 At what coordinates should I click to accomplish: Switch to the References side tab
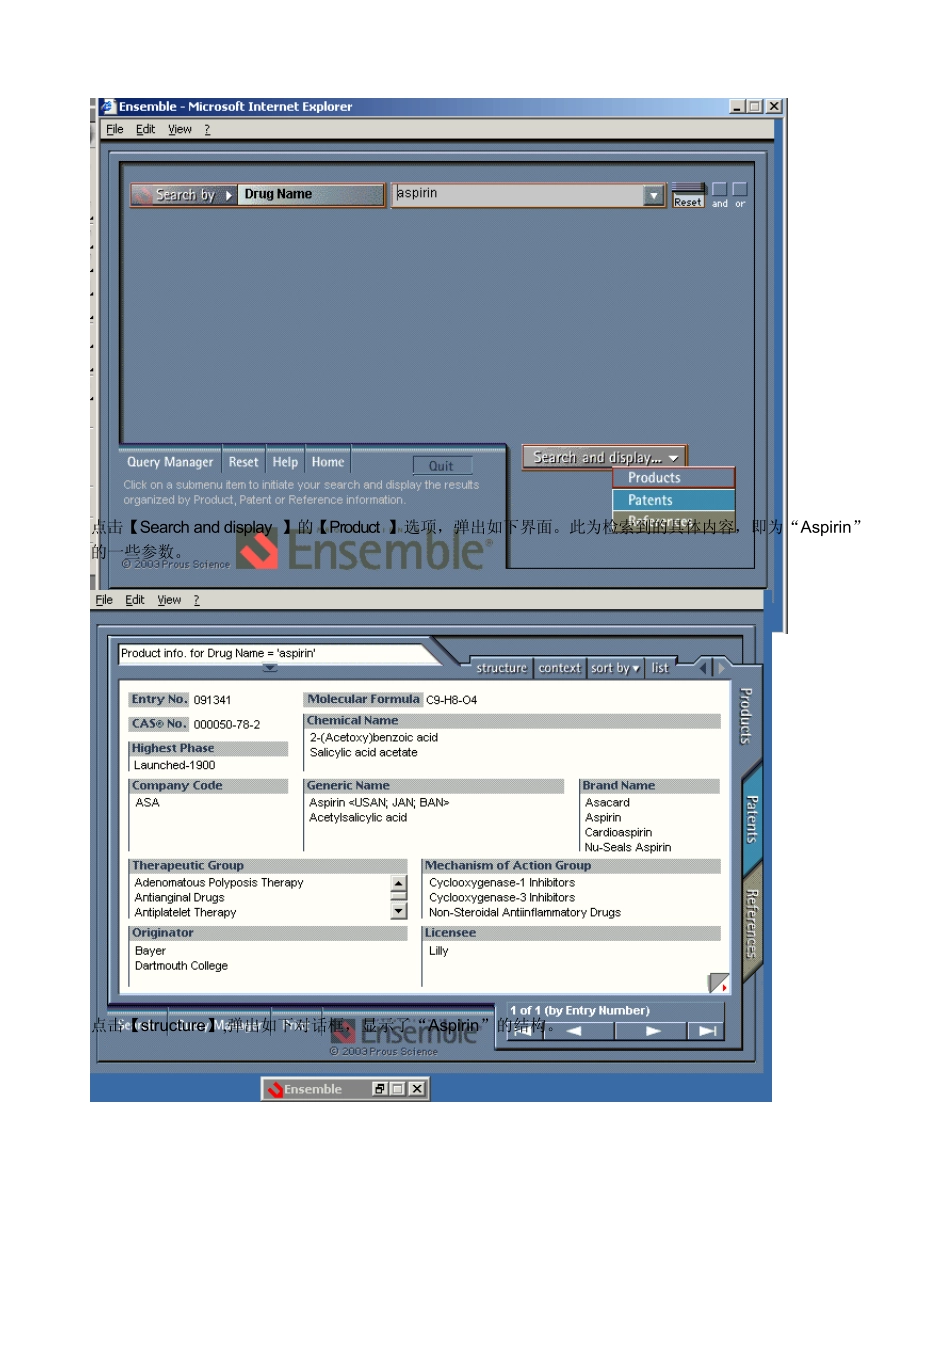click(x=752, y=924)
